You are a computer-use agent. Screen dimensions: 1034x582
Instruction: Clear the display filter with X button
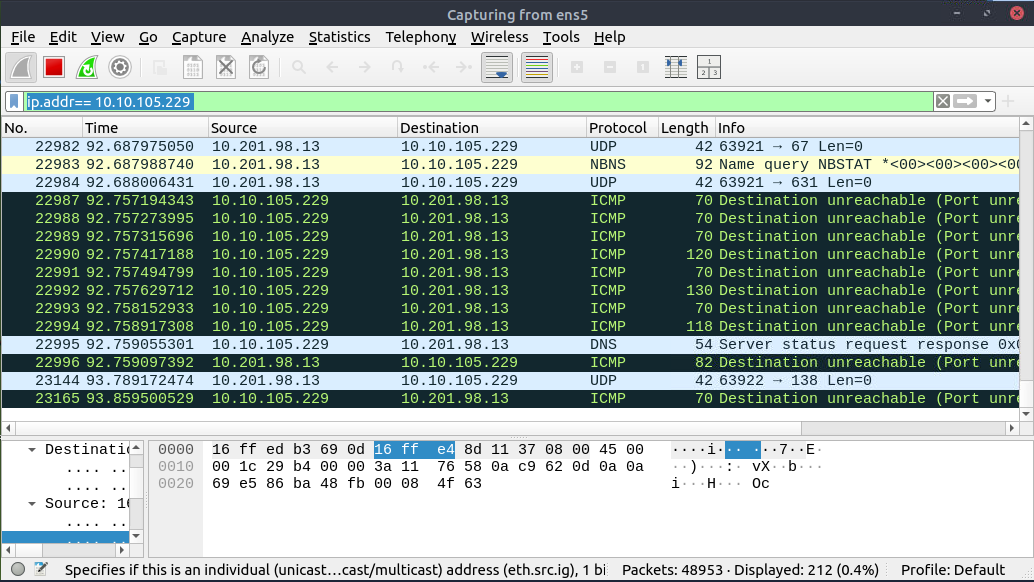click(x=943, y=102)
